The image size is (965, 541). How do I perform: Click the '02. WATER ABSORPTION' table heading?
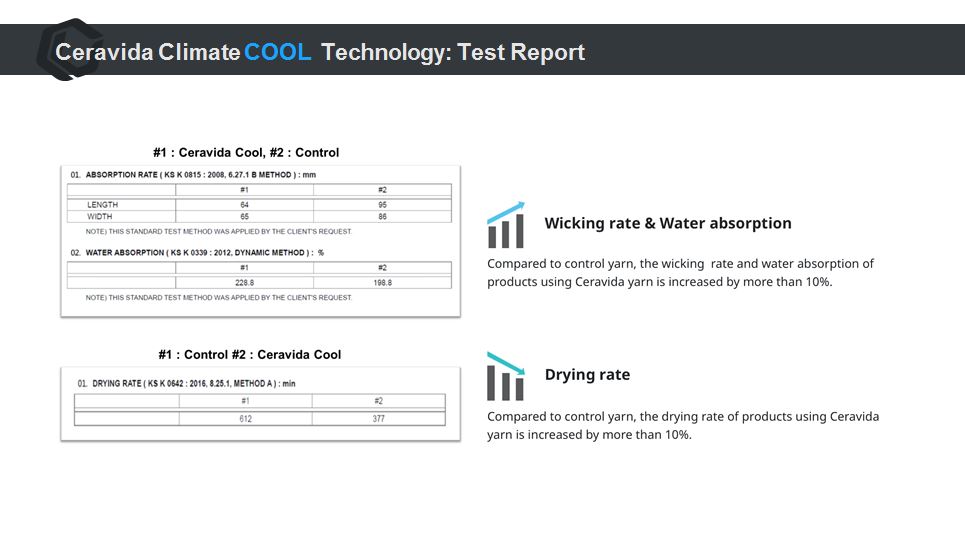[x=197, y=253]
